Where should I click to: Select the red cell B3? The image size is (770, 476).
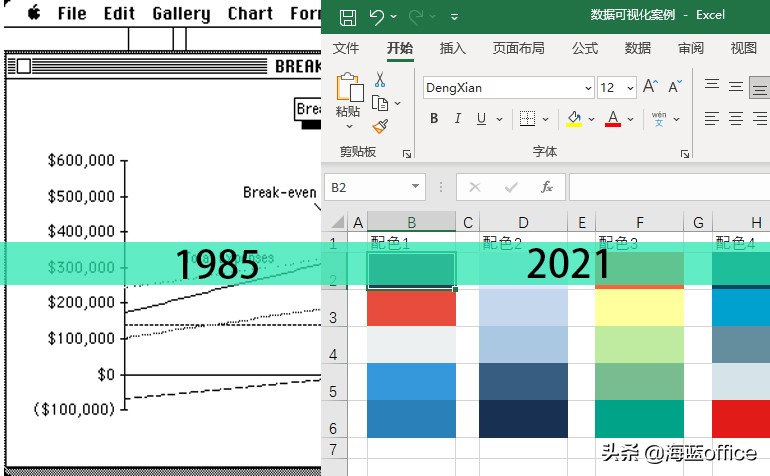[412, 308]
